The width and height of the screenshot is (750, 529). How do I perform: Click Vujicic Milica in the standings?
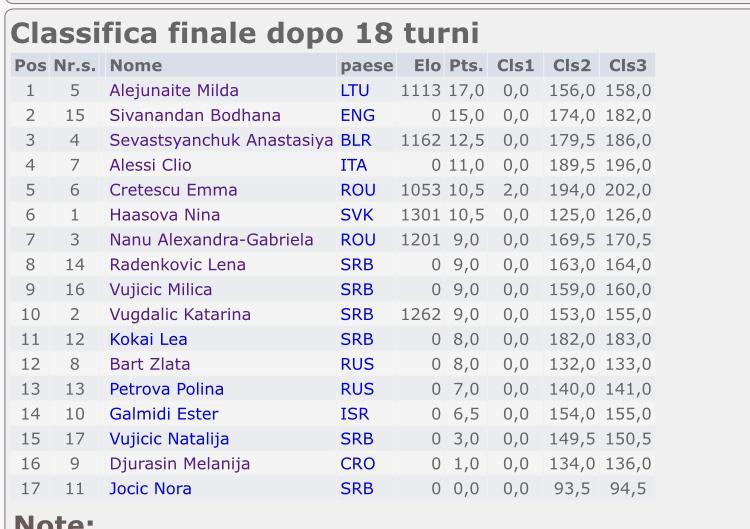tap(161, 290)
